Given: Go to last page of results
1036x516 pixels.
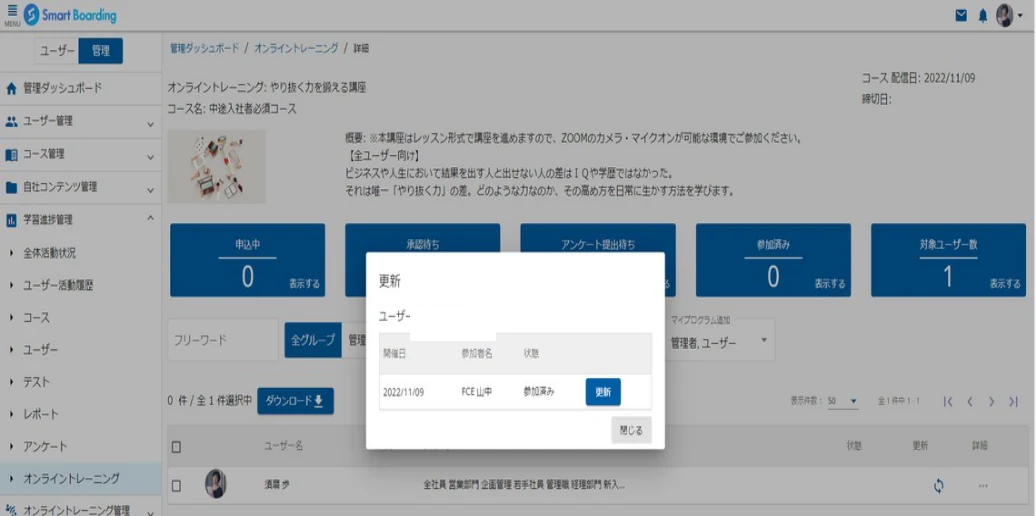Looking at the screenshot, I should pos(1014,402).
